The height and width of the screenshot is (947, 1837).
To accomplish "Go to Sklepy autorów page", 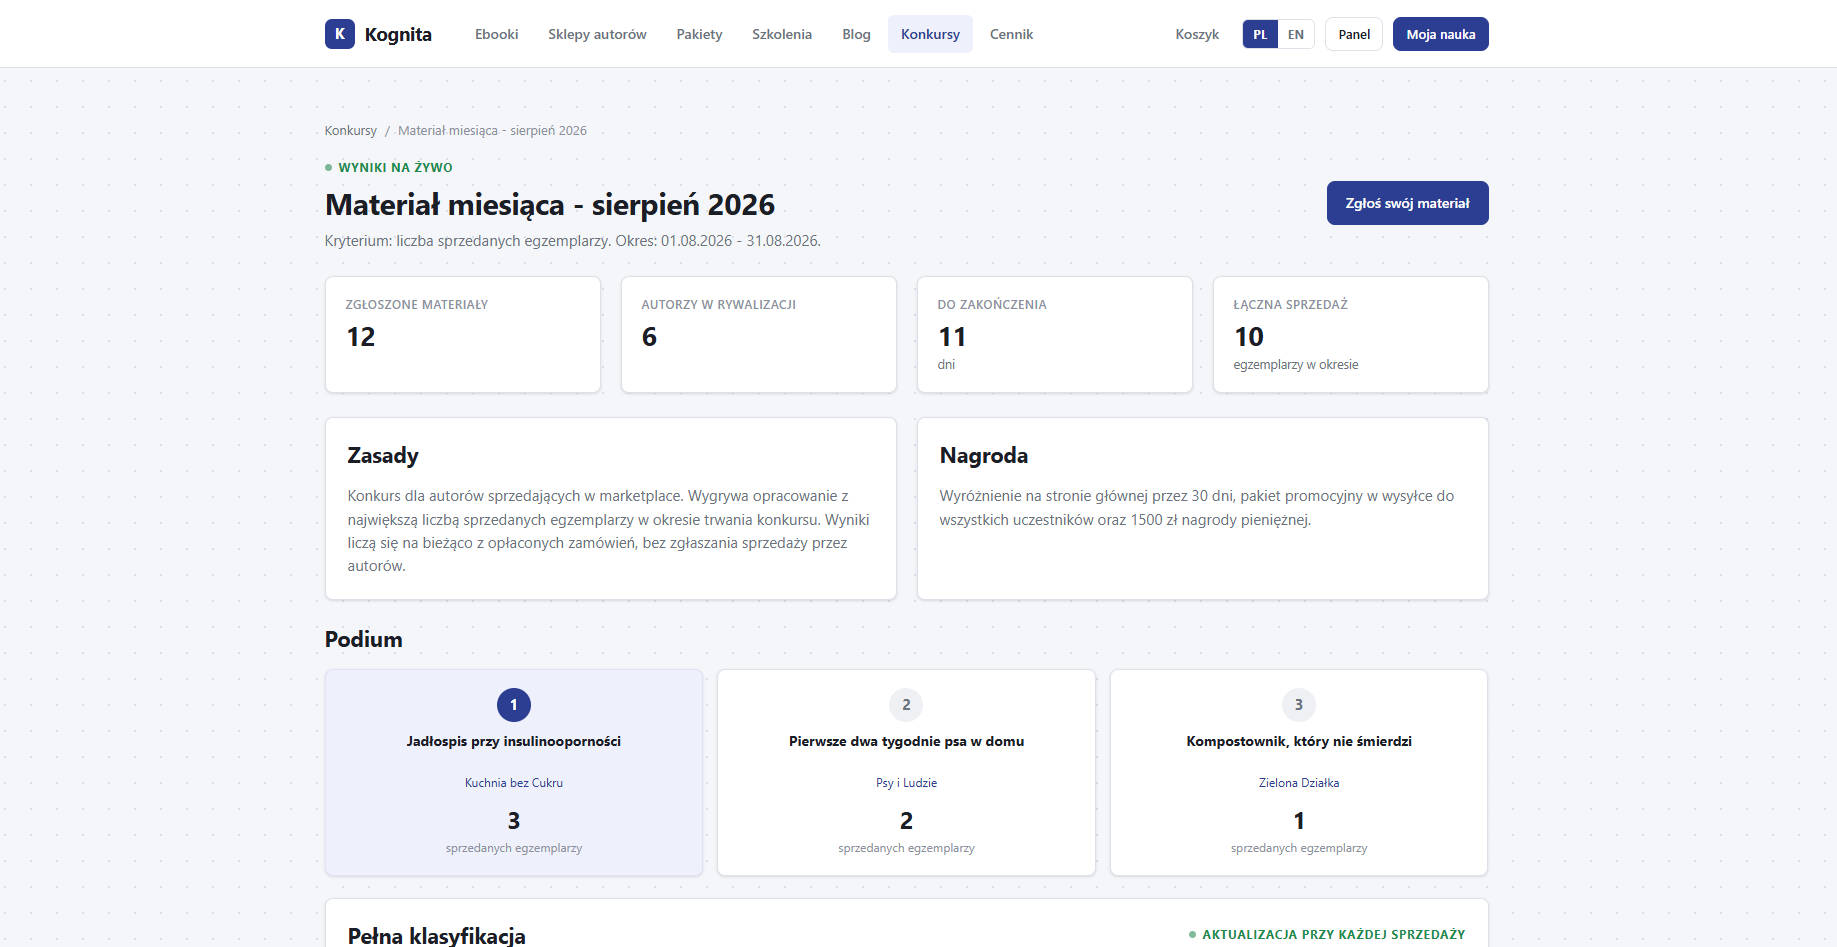I will pyautogui.click(x=597, y=34).
